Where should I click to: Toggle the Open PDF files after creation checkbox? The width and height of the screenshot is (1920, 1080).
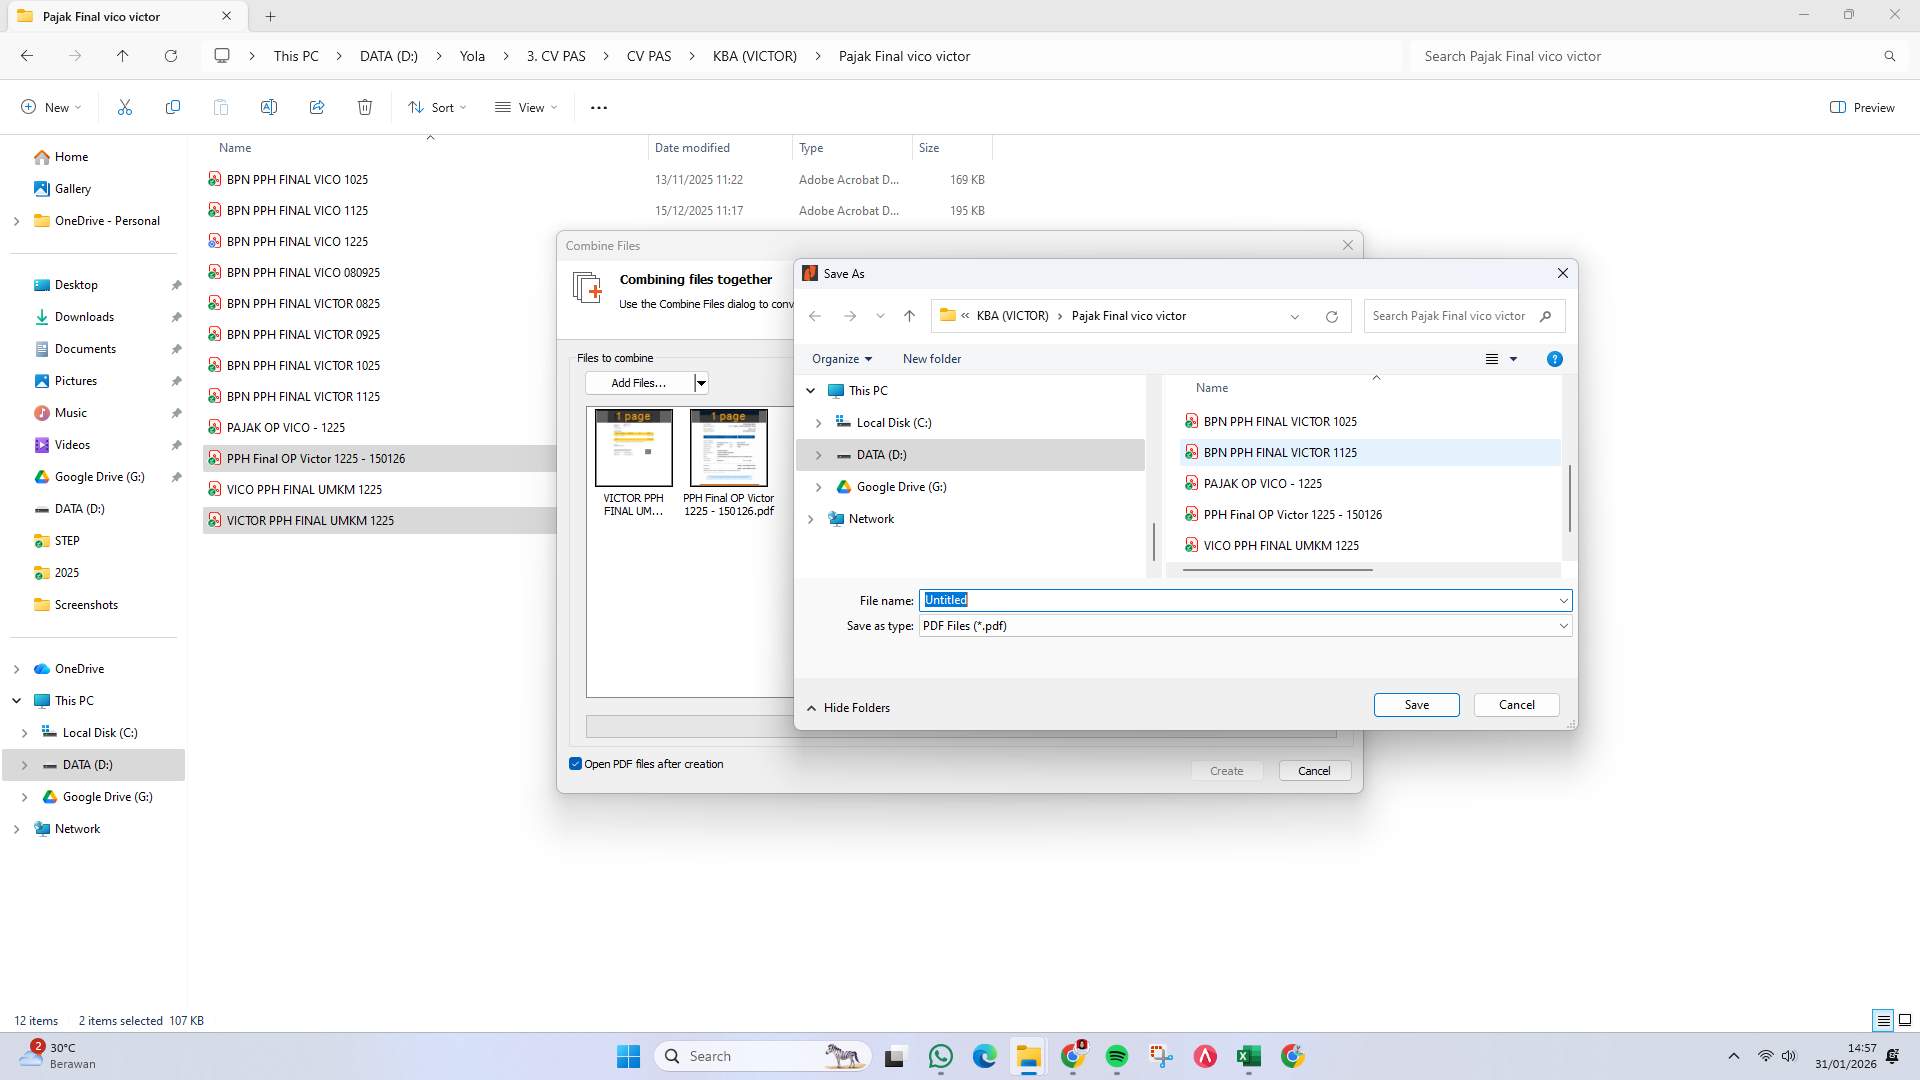(x=575, y=763)
